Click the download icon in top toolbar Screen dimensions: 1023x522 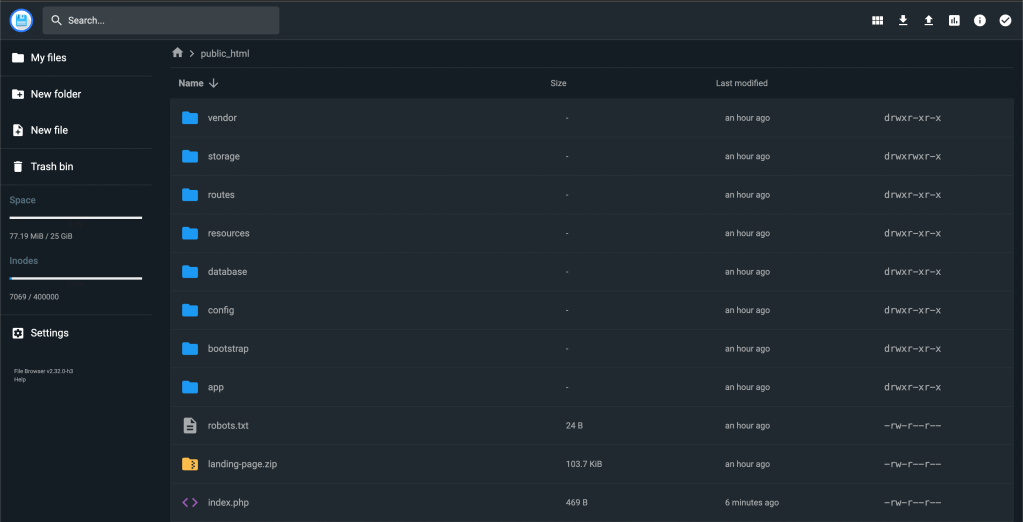click(903, 20)
